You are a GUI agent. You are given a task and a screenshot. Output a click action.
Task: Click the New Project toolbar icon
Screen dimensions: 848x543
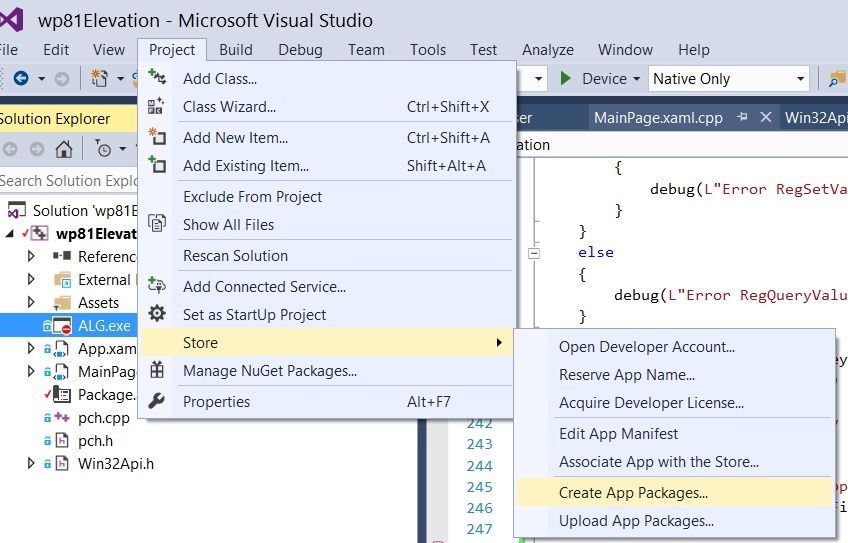tap(99, 78)
